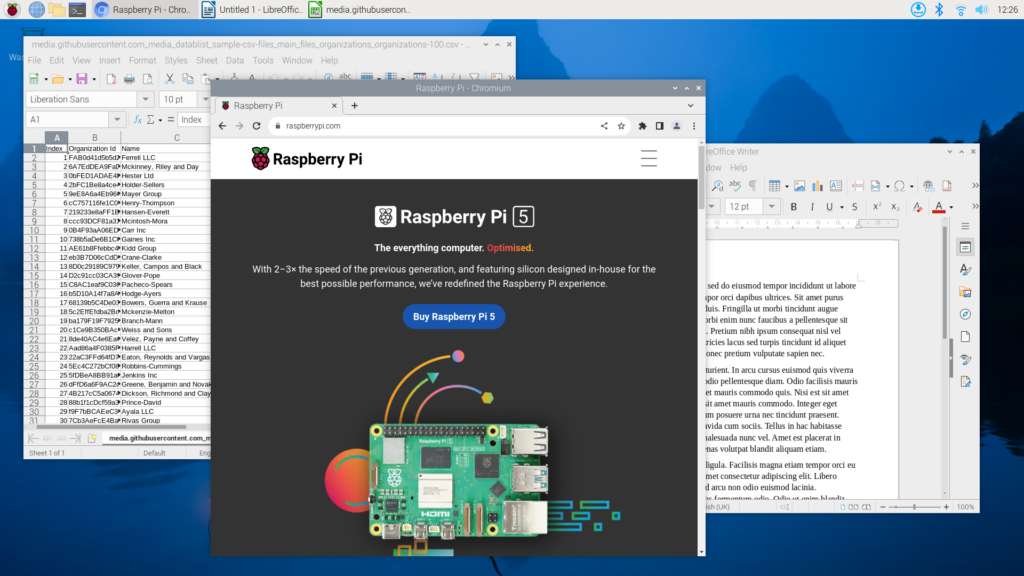Image resolution: width=1024 pixels, height=576 pixels.
Task: Run spell check from the Writer toolbar
Action: click(x=736, y=186)
